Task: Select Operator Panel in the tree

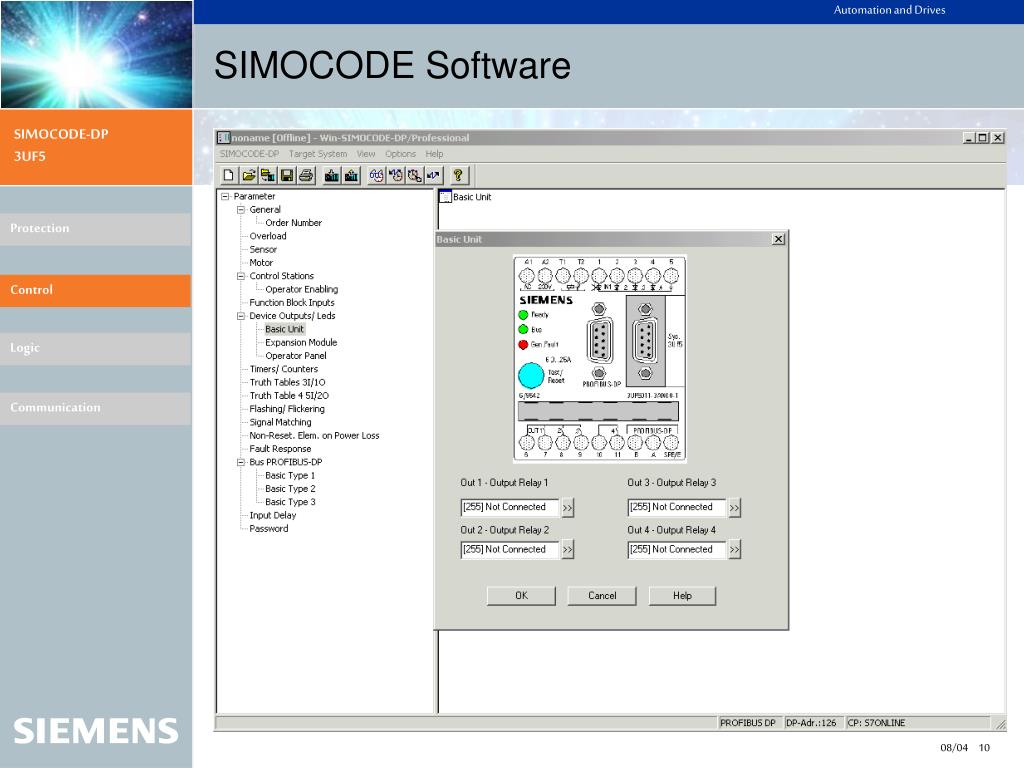Action: [x=296, y=356]
